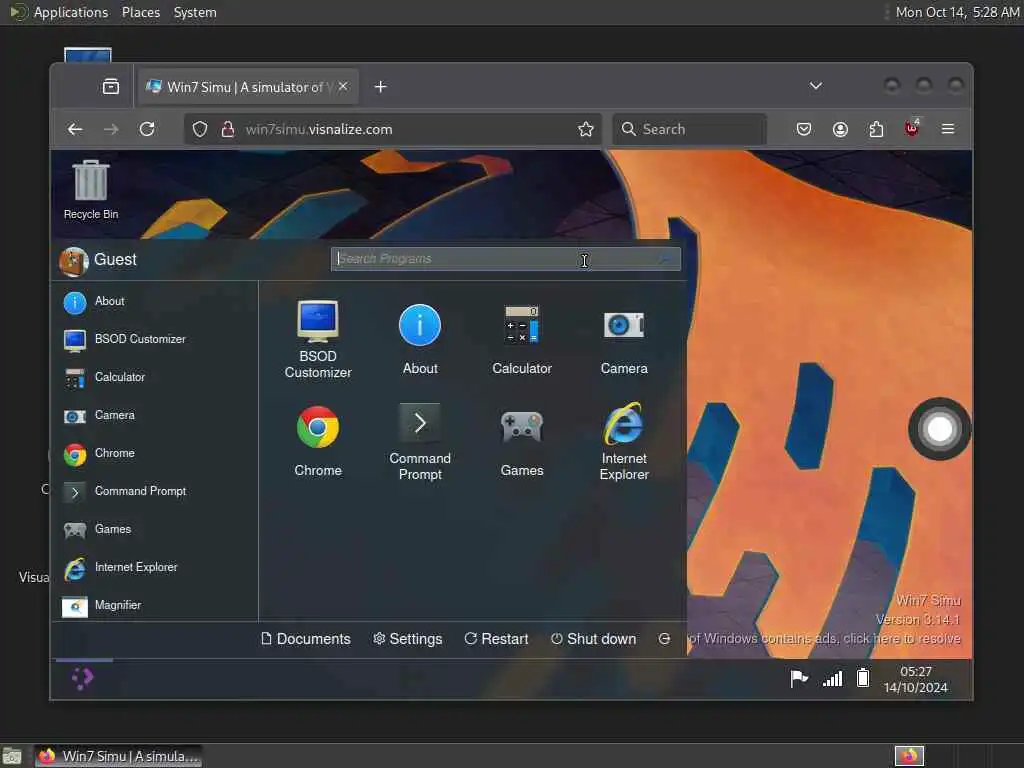
Task: Reload the current page
Action: pos(147,129)
